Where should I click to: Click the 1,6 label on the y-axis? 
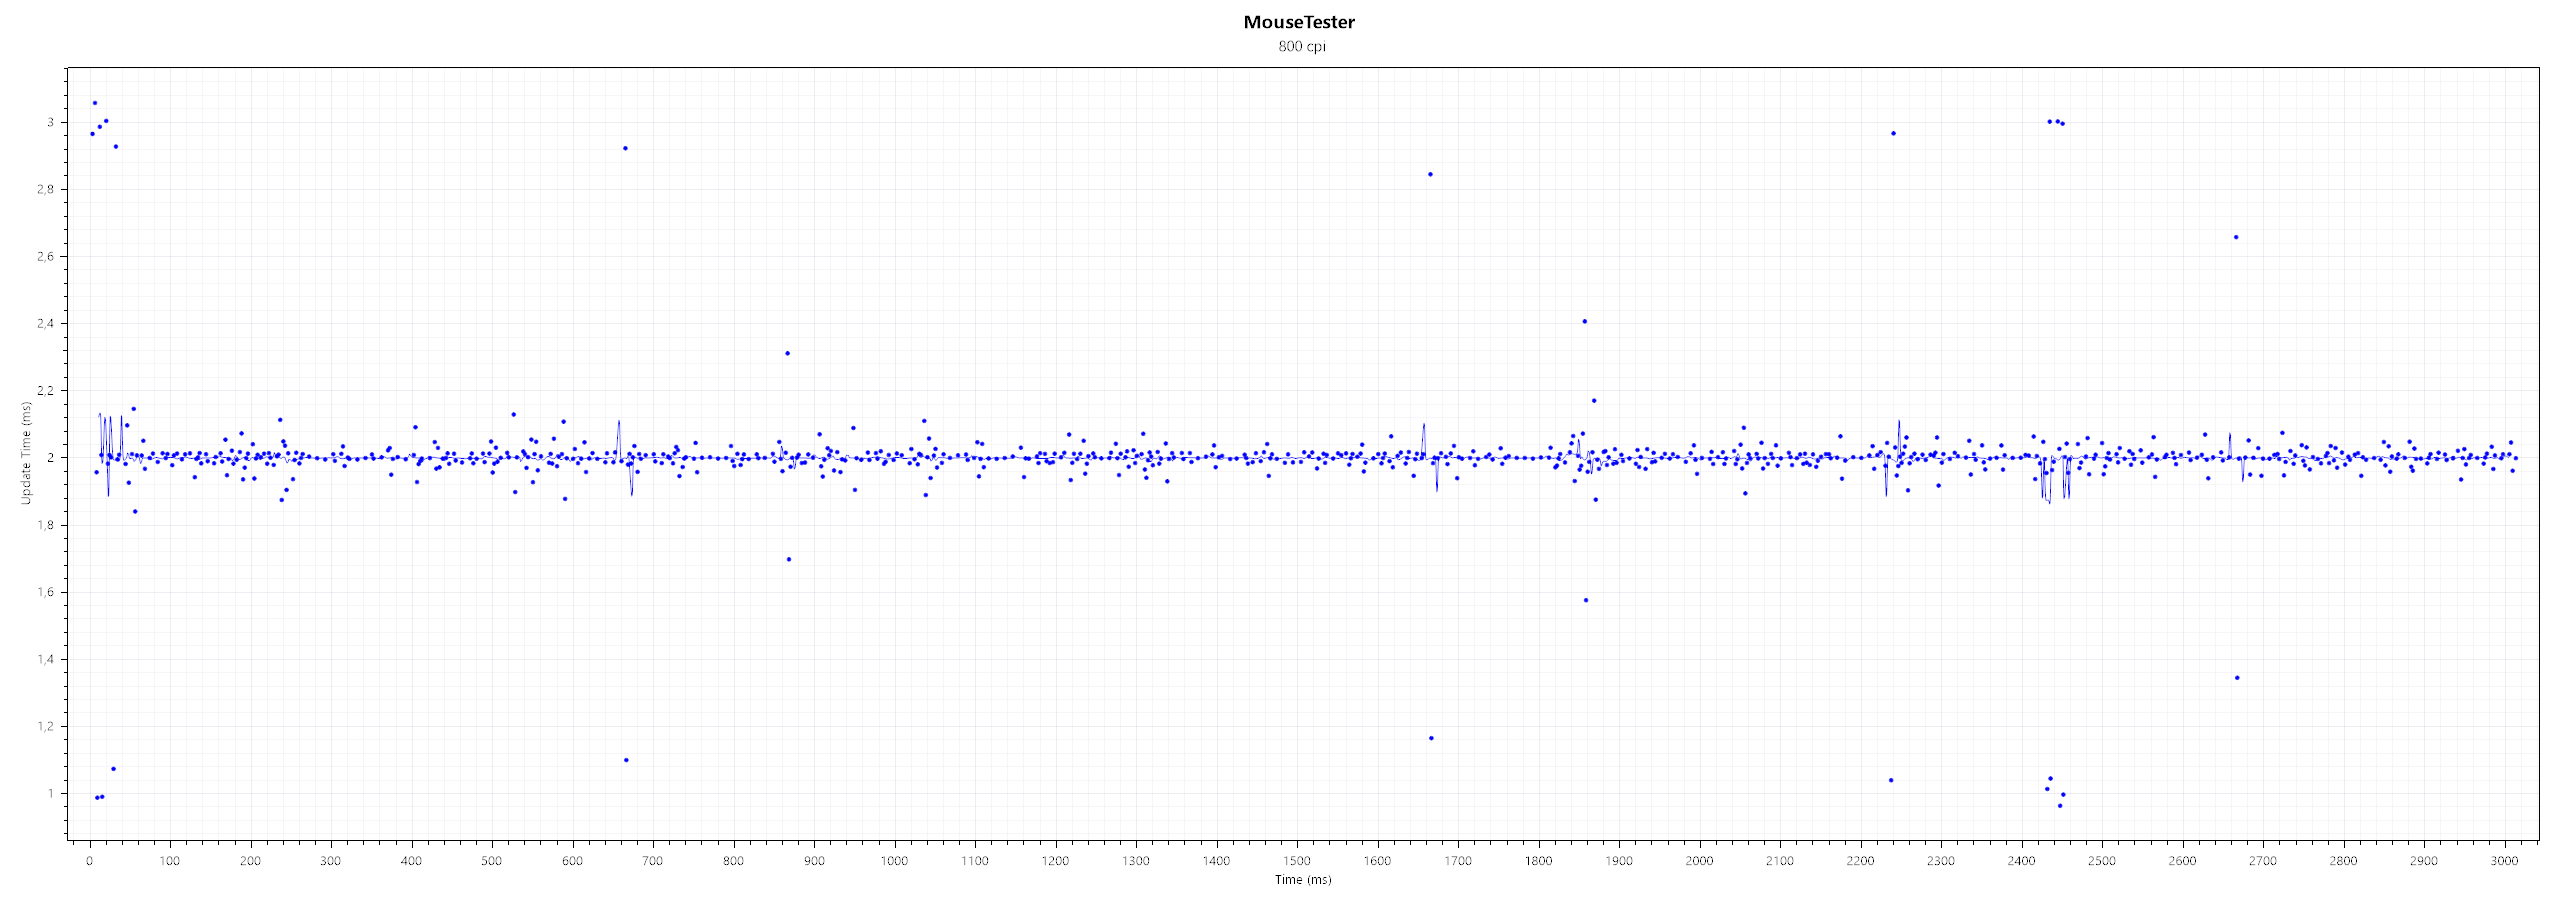47,592
